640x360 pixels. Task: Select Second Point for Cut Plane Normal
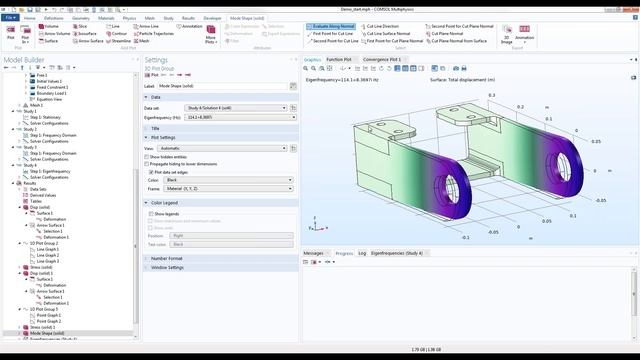coord(460,27)
